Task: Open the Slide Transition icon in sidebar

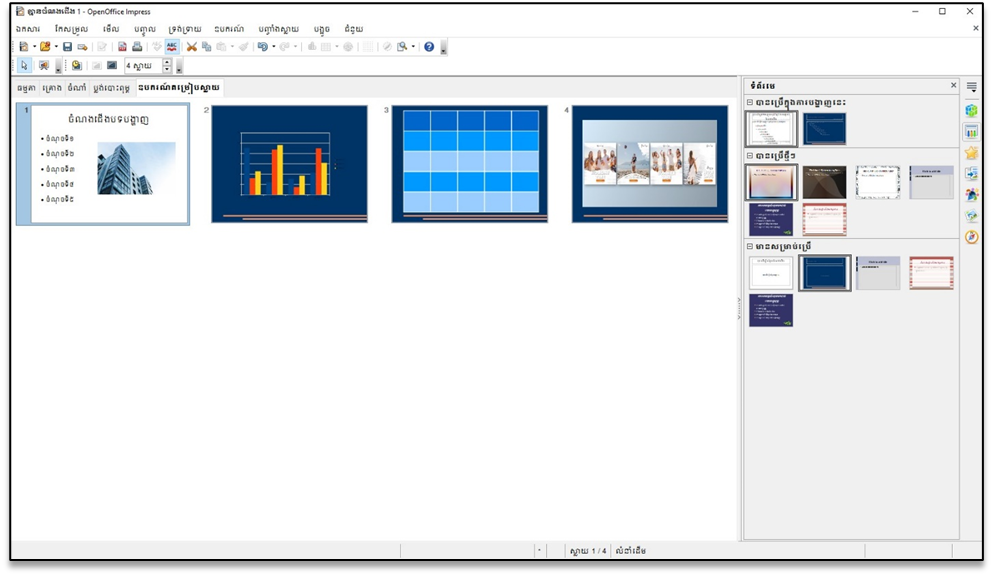Action: [x=971, y=174]
